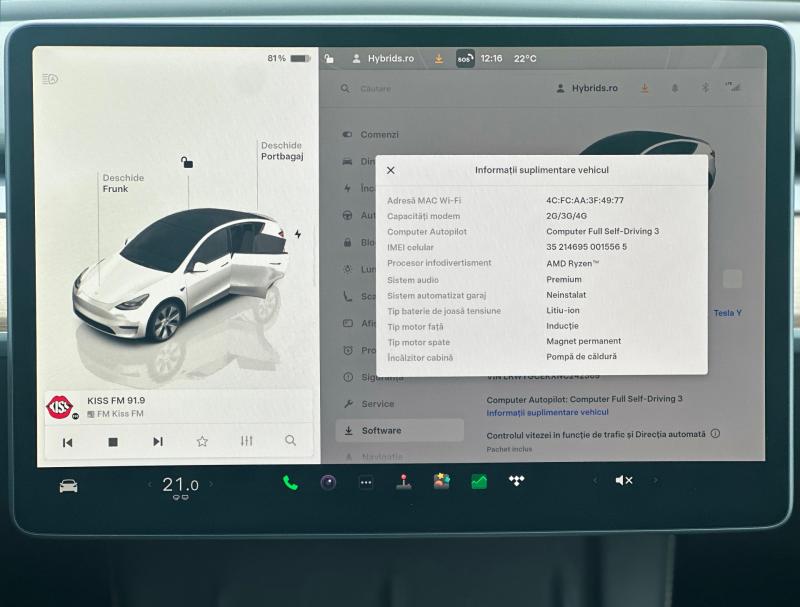The height and width of the screenshot is (607, 800).
Task: Mark KISS FM as favorite with star
Action: 202,441
